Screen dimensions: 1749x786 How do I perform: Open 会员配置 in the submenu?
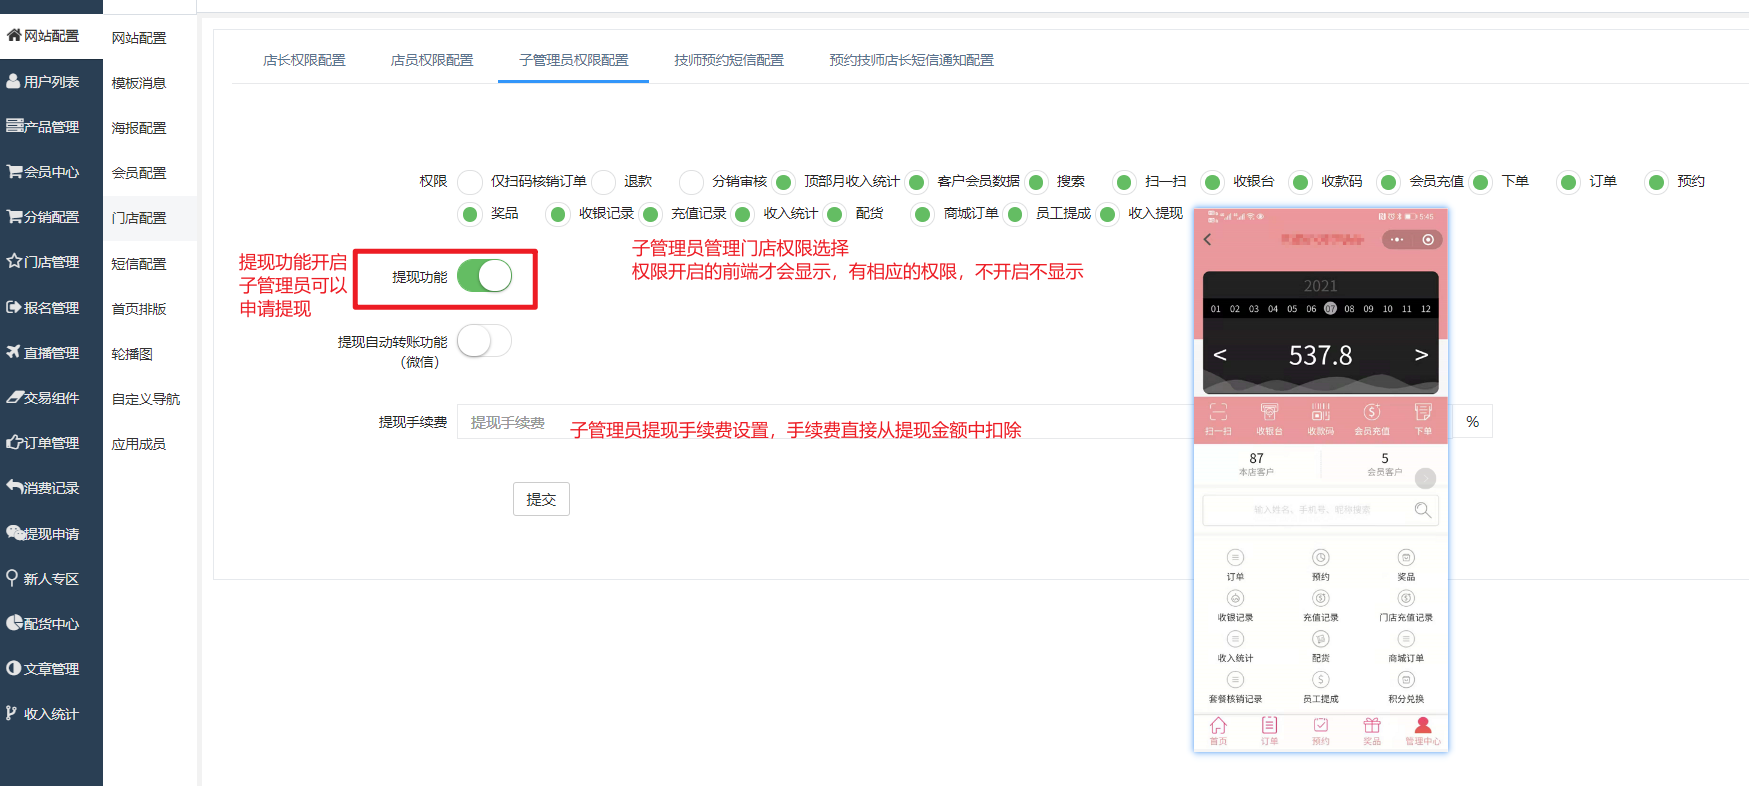(x=139, y=173)
